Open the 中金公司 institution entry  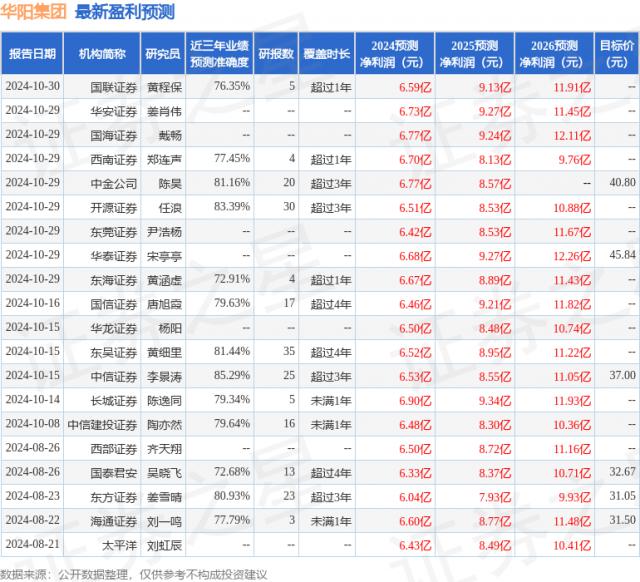tap(110, 183)
